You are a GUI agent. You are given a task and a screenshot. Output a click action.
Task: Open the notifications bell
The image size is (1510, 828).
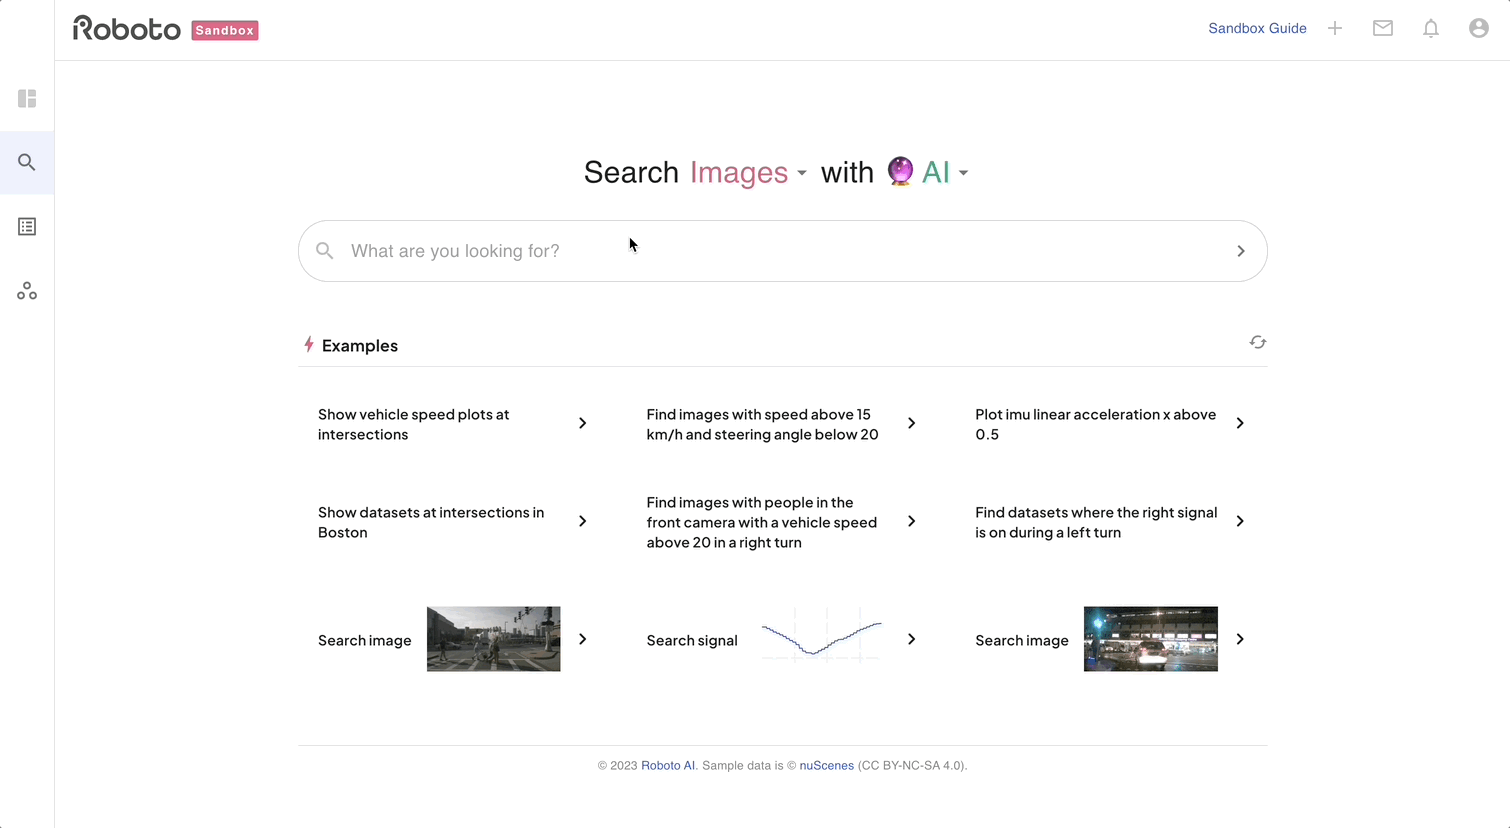[1431, 29]
